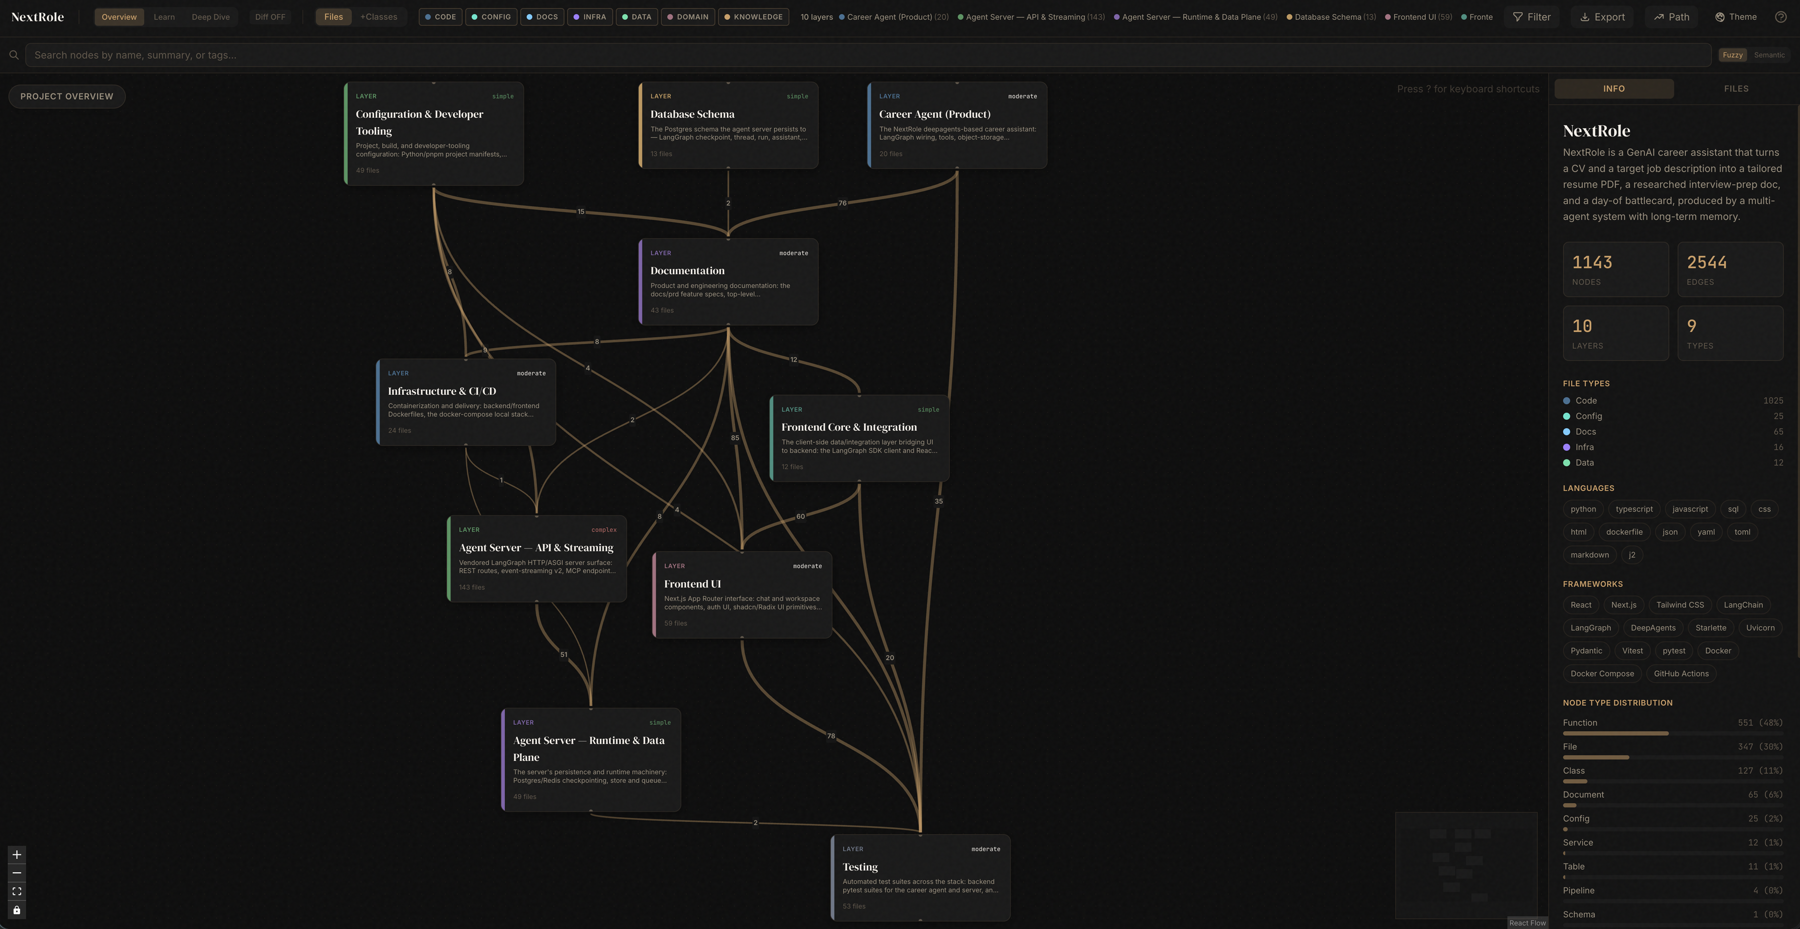
Task: Expand Infrastructure & CI/CD layer node
Action: click(x=466, y=402)
